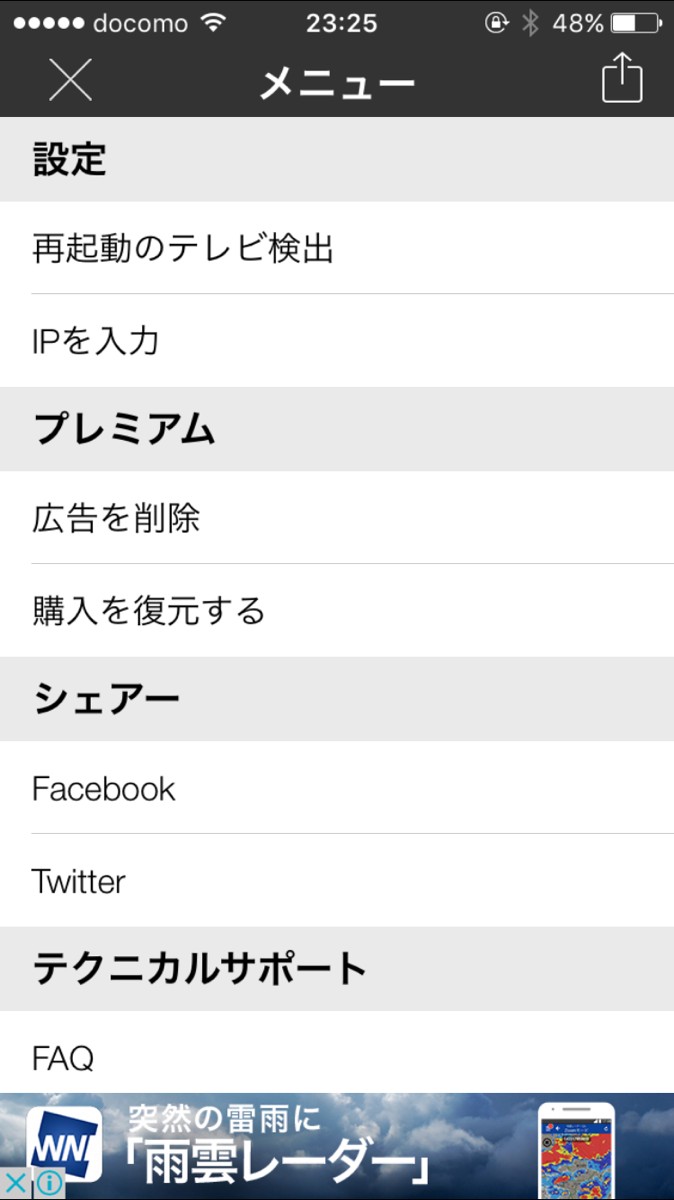This screenshot has width=674, height=1200.
Task: Tap the Bluetooth icon in the status bar
Action: (530, 23)
